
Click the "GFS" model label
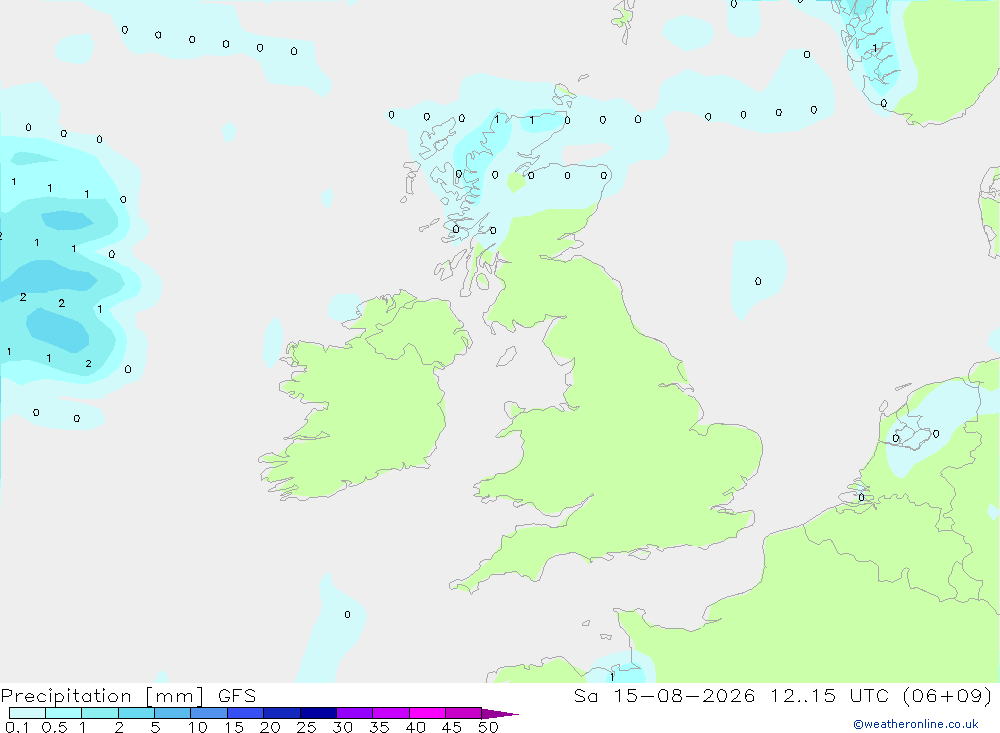tap(237, 696)
